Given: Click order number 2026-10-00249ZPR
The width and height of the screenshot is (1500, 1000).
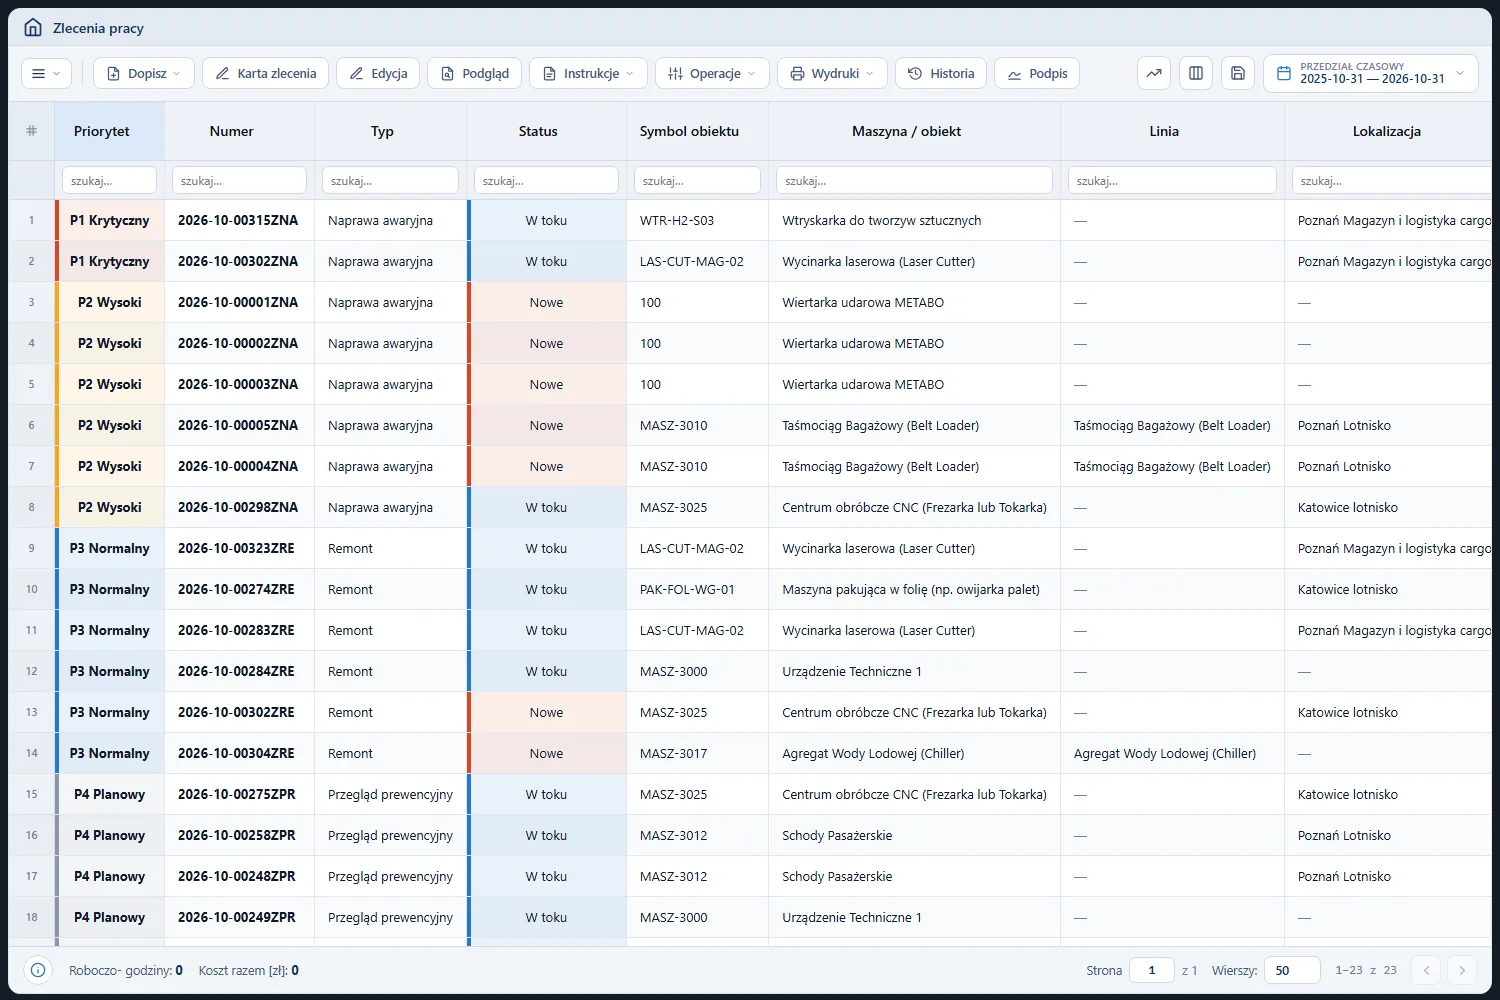Looking at the screenshot, I should [237, 917].
